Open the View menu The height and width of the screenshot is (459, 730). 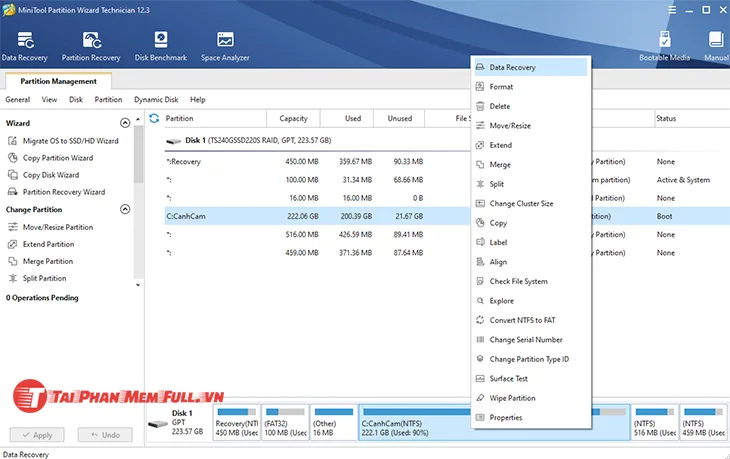(49, 100)
